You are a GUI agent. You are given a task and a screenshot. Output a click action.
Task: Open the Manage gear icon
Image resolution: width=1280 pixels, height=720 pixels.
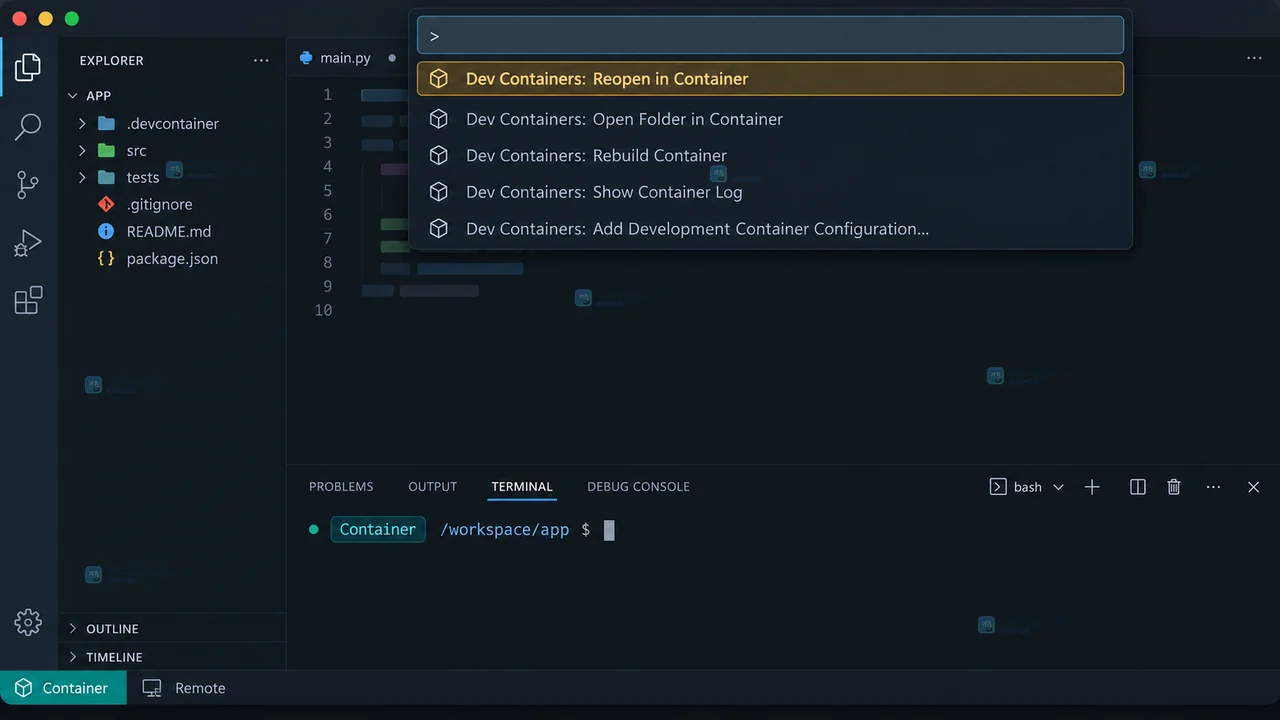pos(28,622)
